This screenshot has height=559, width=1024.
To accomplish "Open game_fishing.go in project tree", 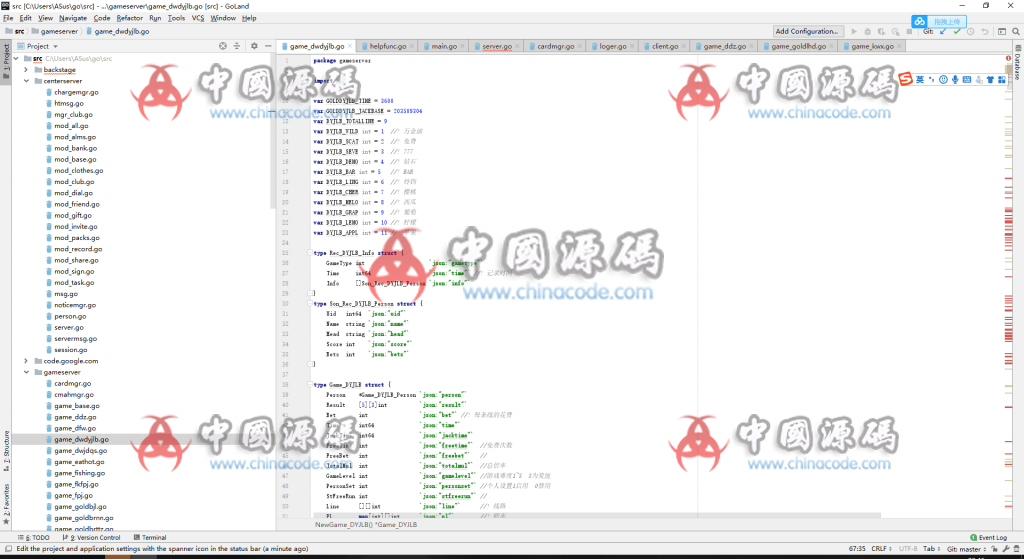I will click(x=79, y=473).
